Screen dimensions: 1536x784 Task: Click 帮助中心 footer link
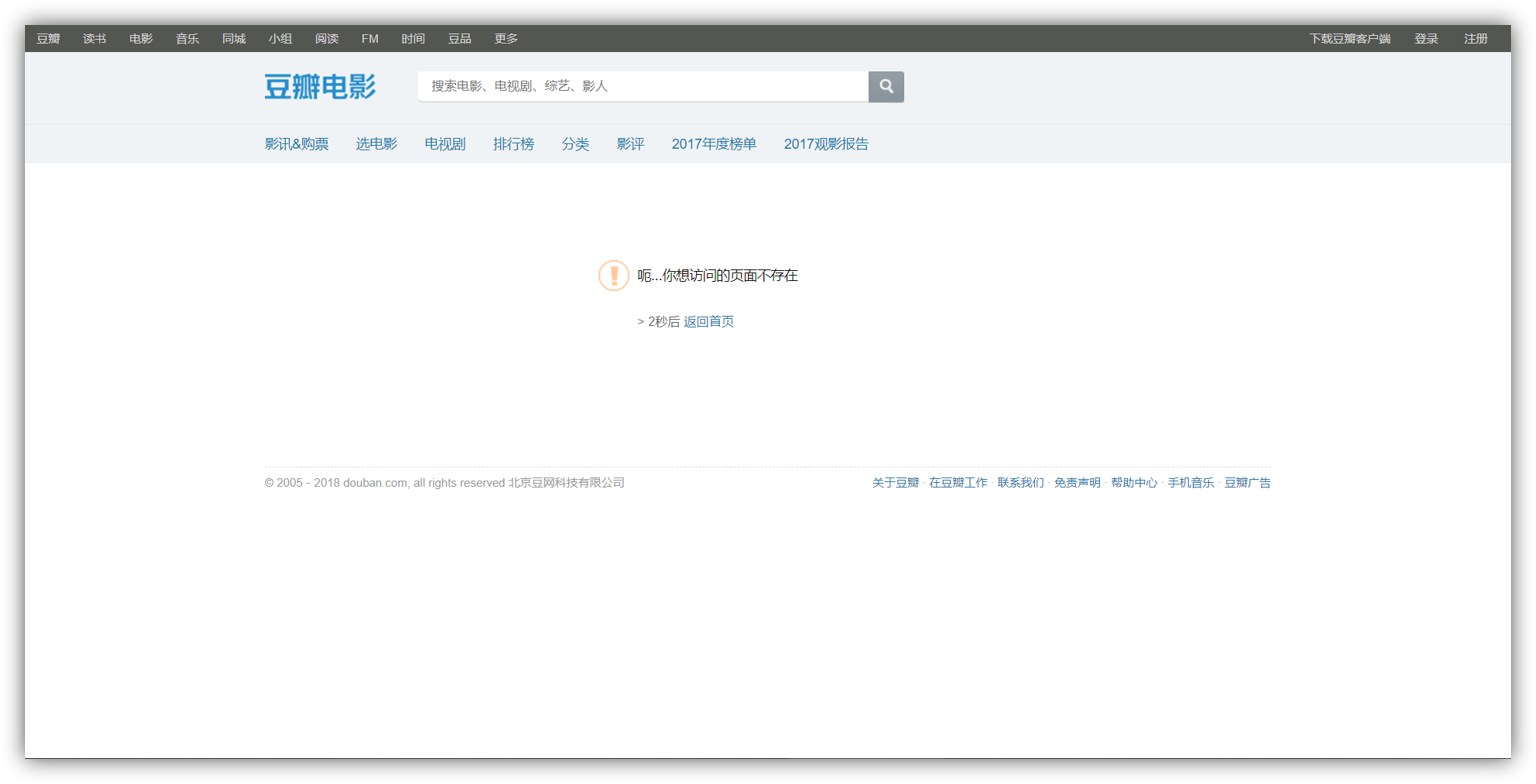point(1135,483)
